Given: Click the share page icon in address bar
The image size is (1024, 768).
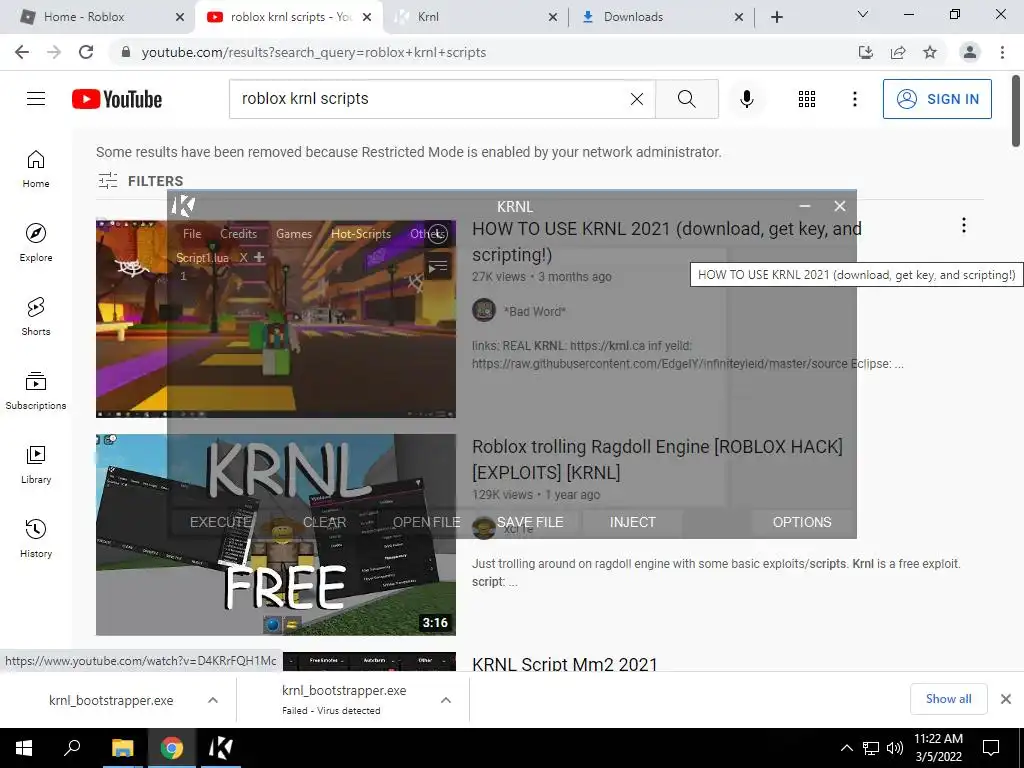Looking at the screenshot, I should pyautogui.click(x=898, y=52).
